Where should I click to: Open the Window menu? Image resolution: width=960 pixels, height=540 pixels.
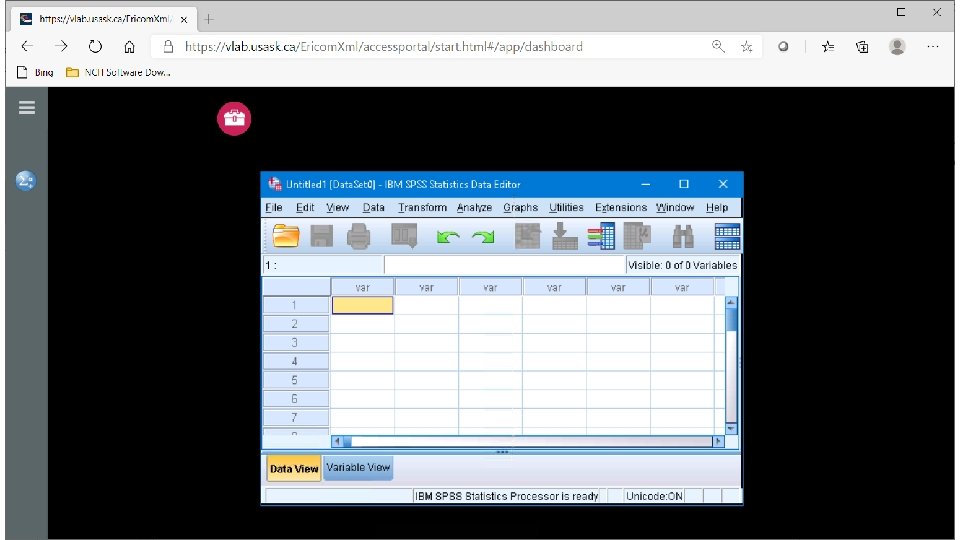click(675, 208)
